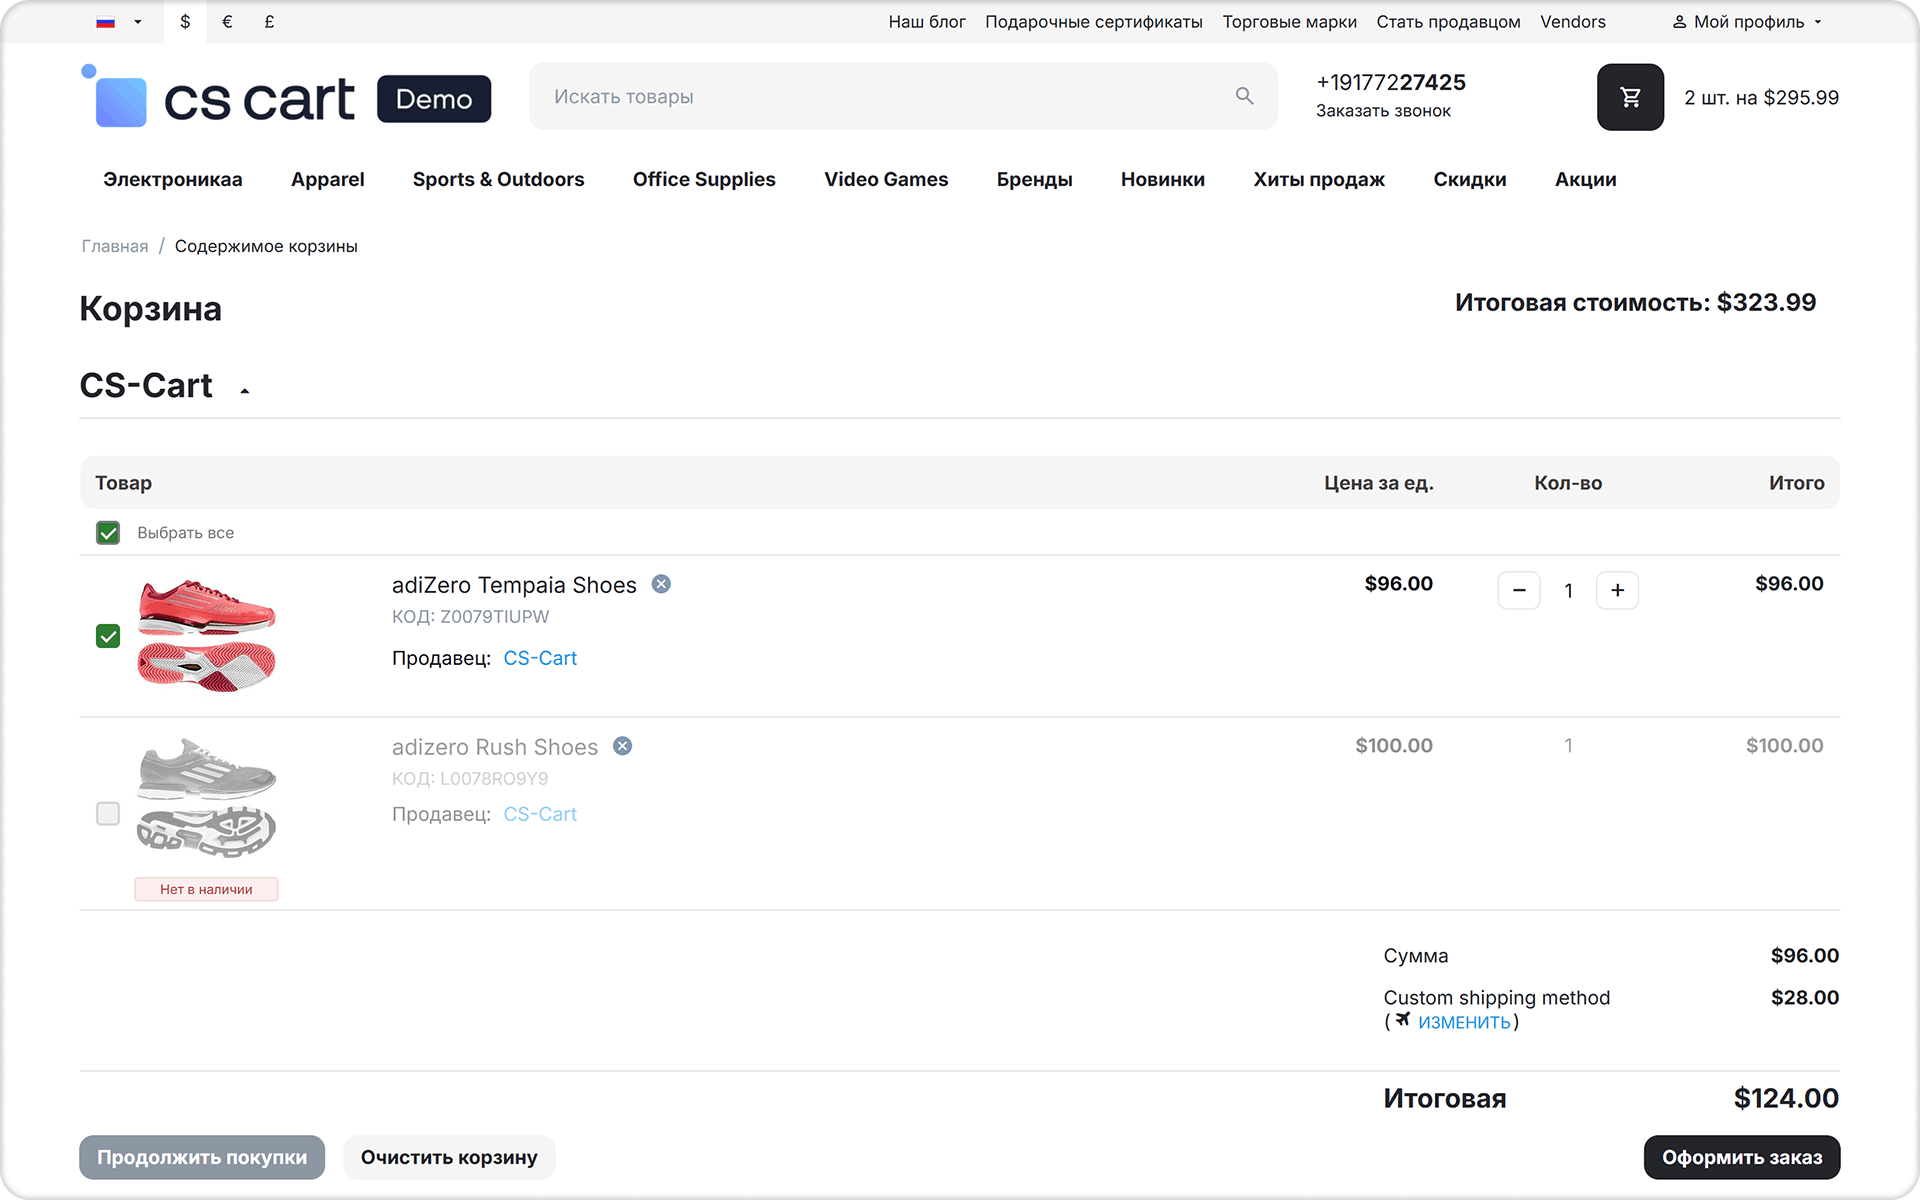
Task: Open the Apparel category
Action: coord(328,180)
